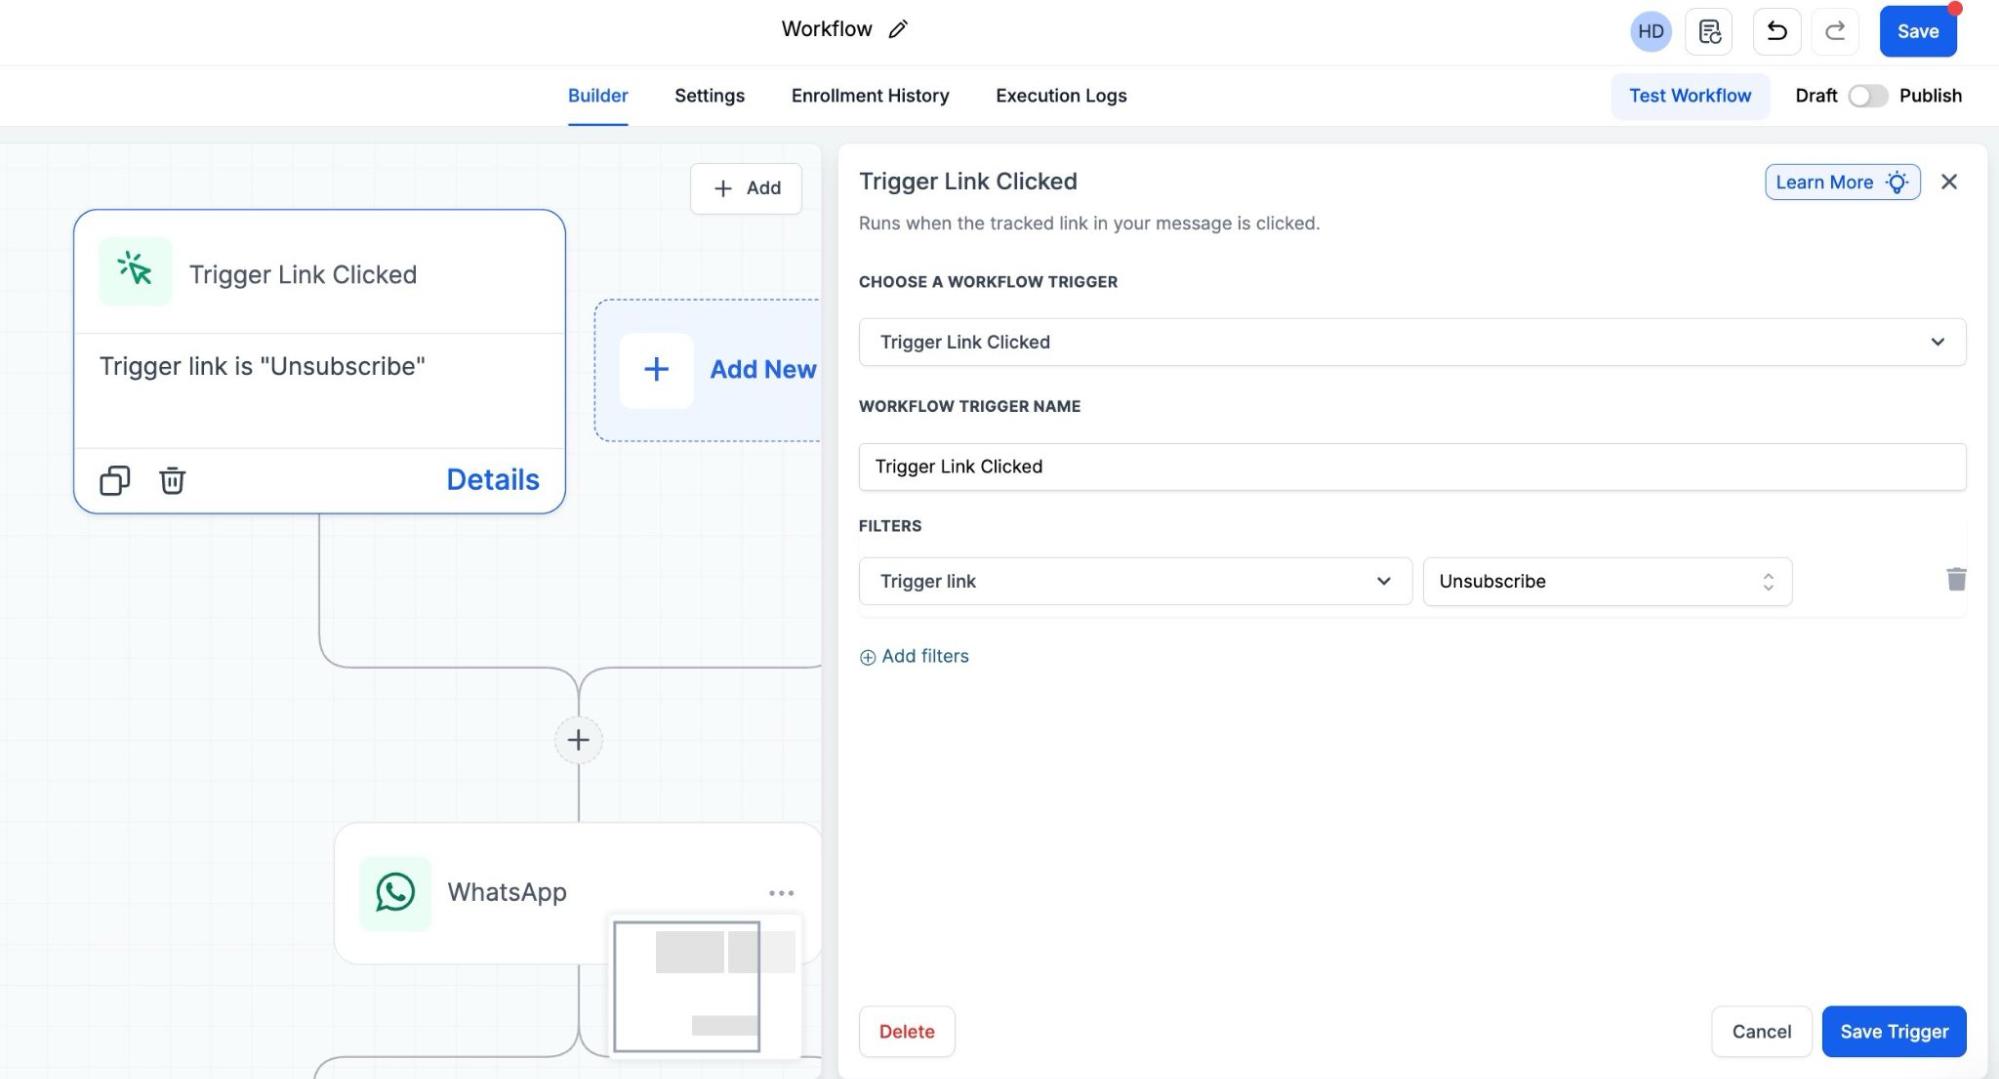
Task: Click the pencil icon to rename Workflow
Action: 897,30
